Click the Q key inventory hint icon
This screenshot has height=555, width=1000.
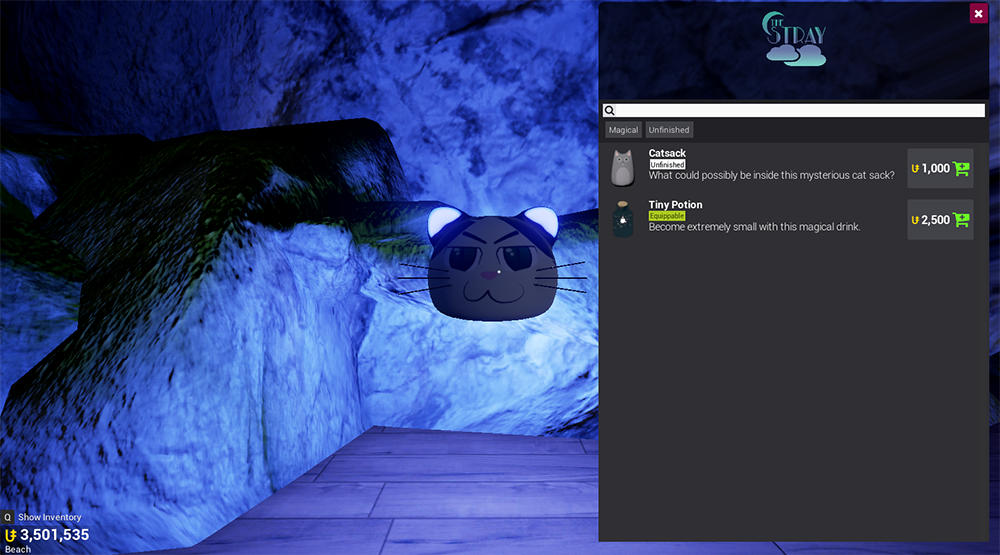(x=8, y=517)
